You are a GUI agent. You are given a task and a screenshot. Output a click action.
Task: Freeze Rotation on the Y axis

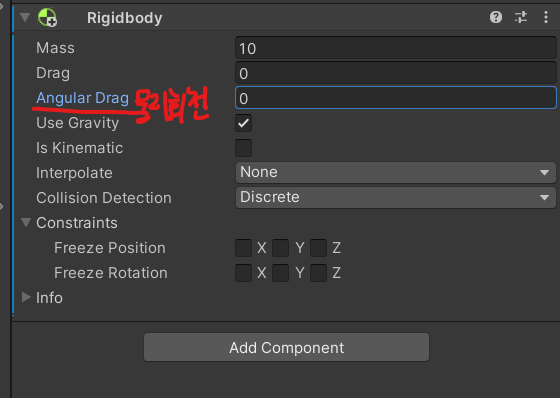pos(281,273)
